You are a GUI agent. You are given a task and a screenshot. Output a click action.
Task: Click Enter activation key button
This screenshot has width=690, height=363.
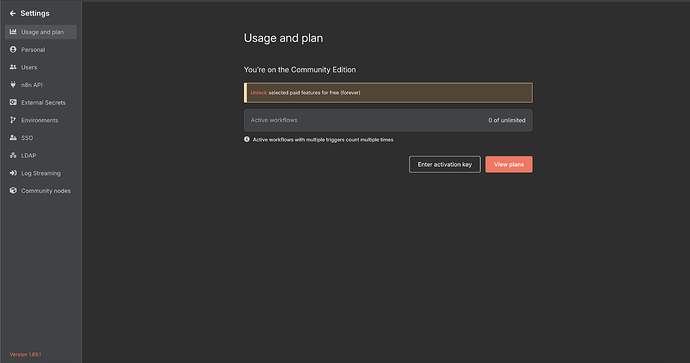coord(444,164)
